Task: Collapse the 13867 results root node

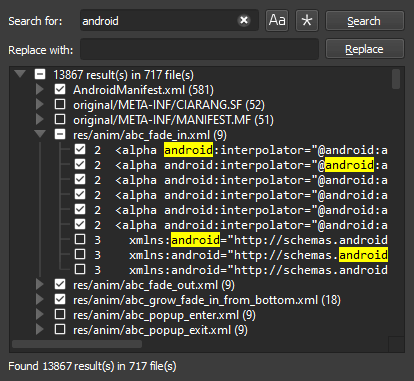Action: tap(20, 74)
